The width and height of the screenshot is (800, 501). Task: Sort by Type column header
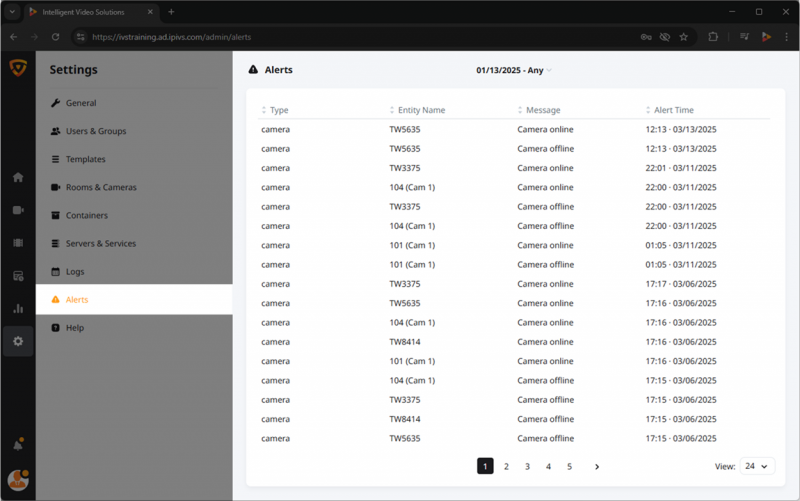(x=275, y=110)
